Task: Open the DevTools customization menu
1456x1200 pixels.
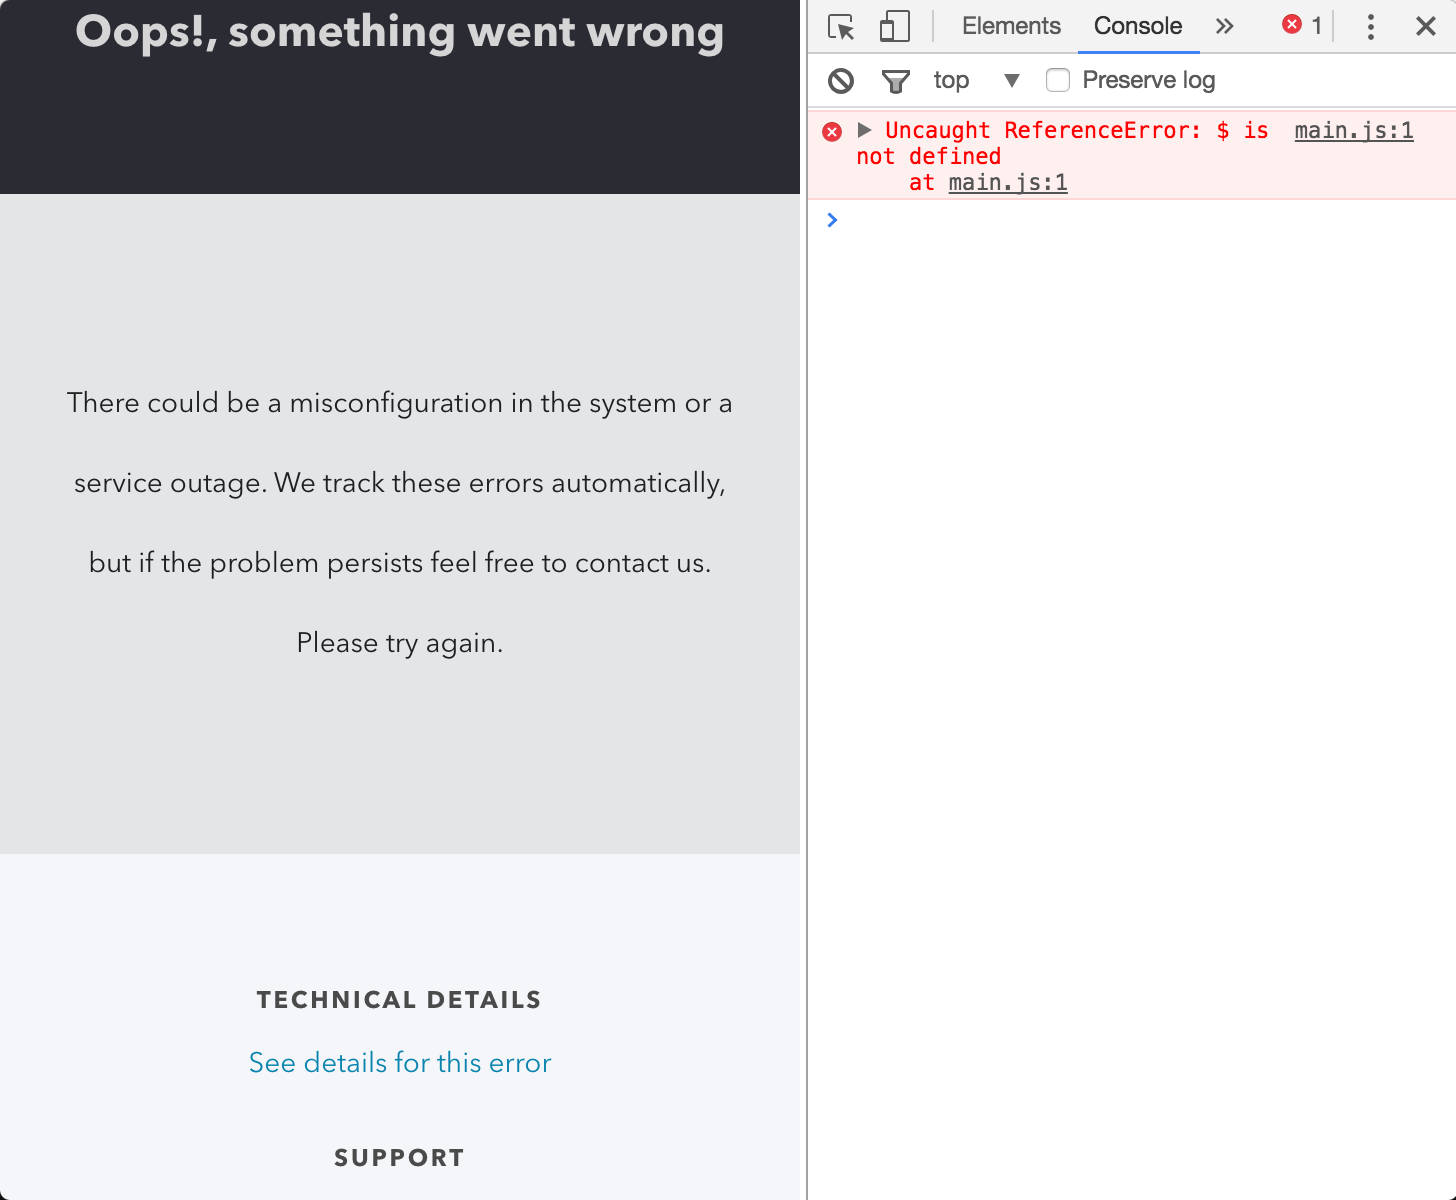Action: pyautogui.click(x=1370, y=27)
